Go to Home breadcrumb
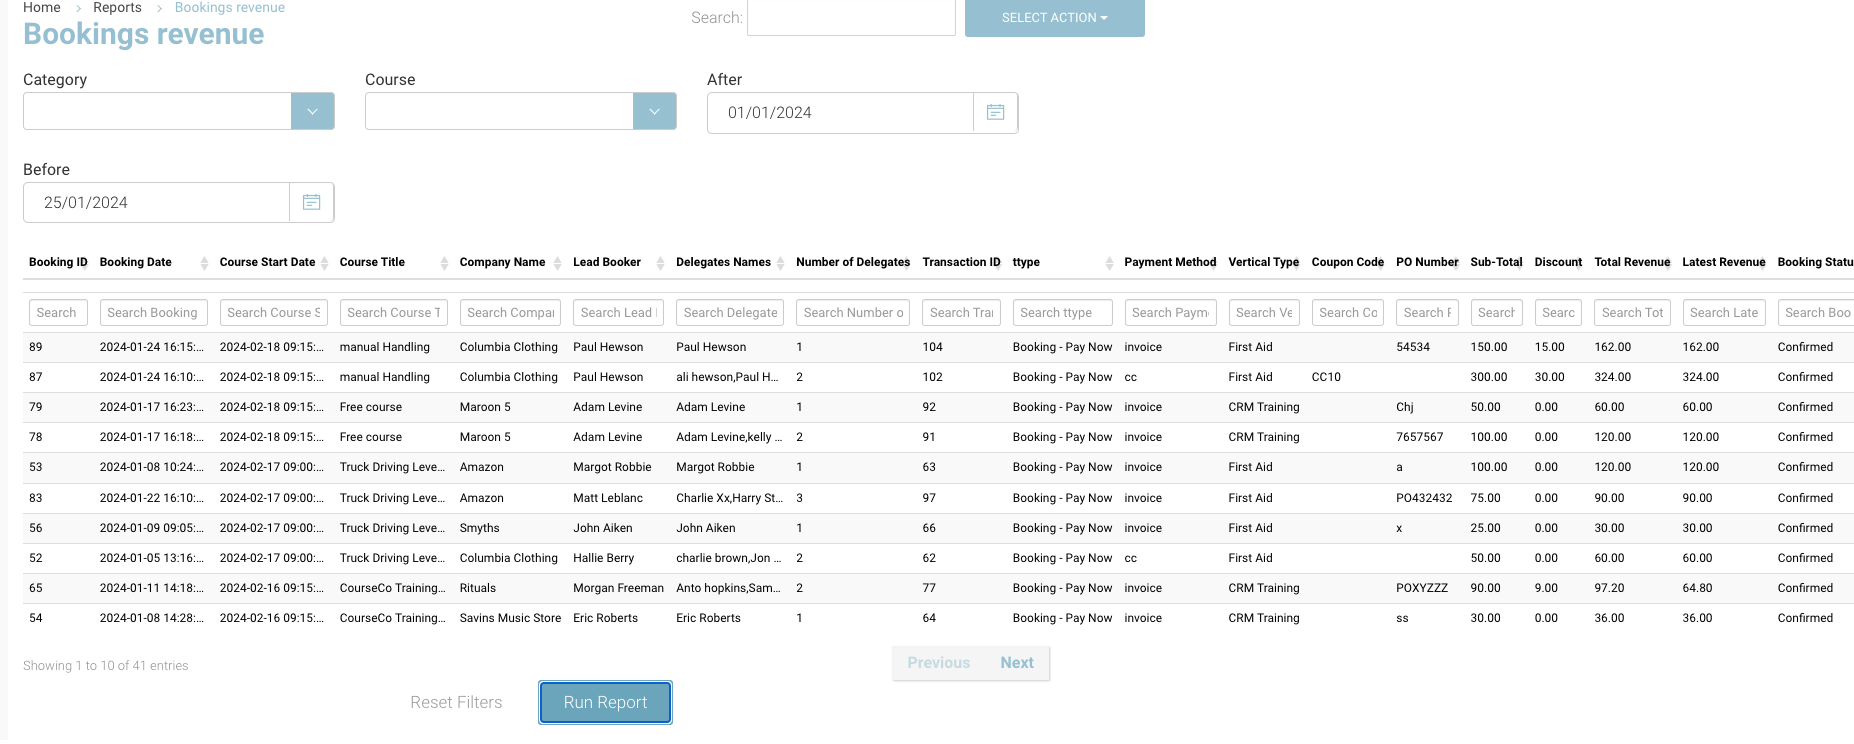Image resolution: width=1854 pixels, height=744 pixels. [x=42, y=8]
